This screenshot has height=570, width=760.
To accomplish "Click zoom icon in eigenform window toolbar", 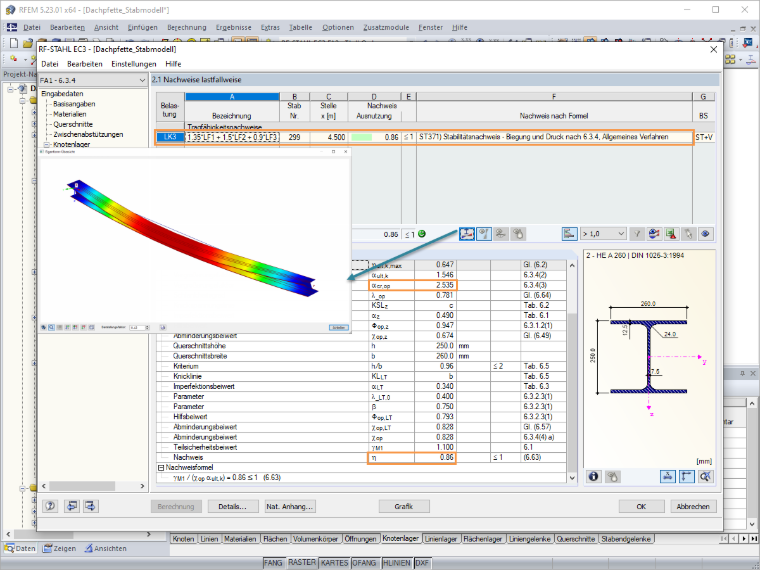I will pyautogui.click(x=51, y=328).
